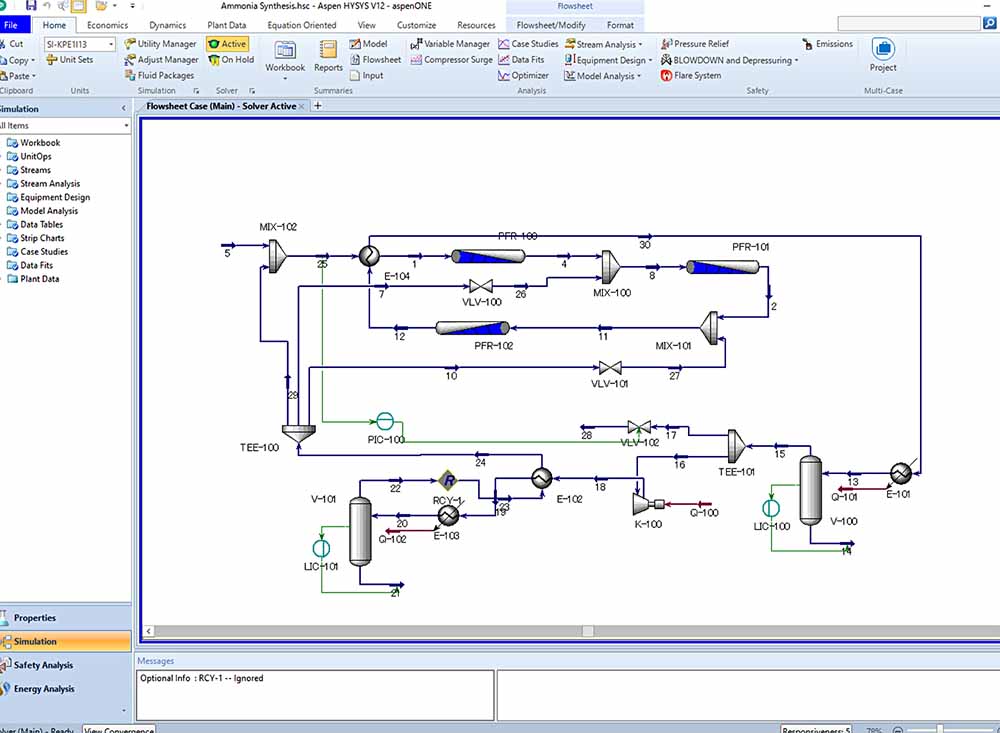Expand the Paste options dropdown
The width and height of the screenshot is (1000, 733).
[34, 76]
